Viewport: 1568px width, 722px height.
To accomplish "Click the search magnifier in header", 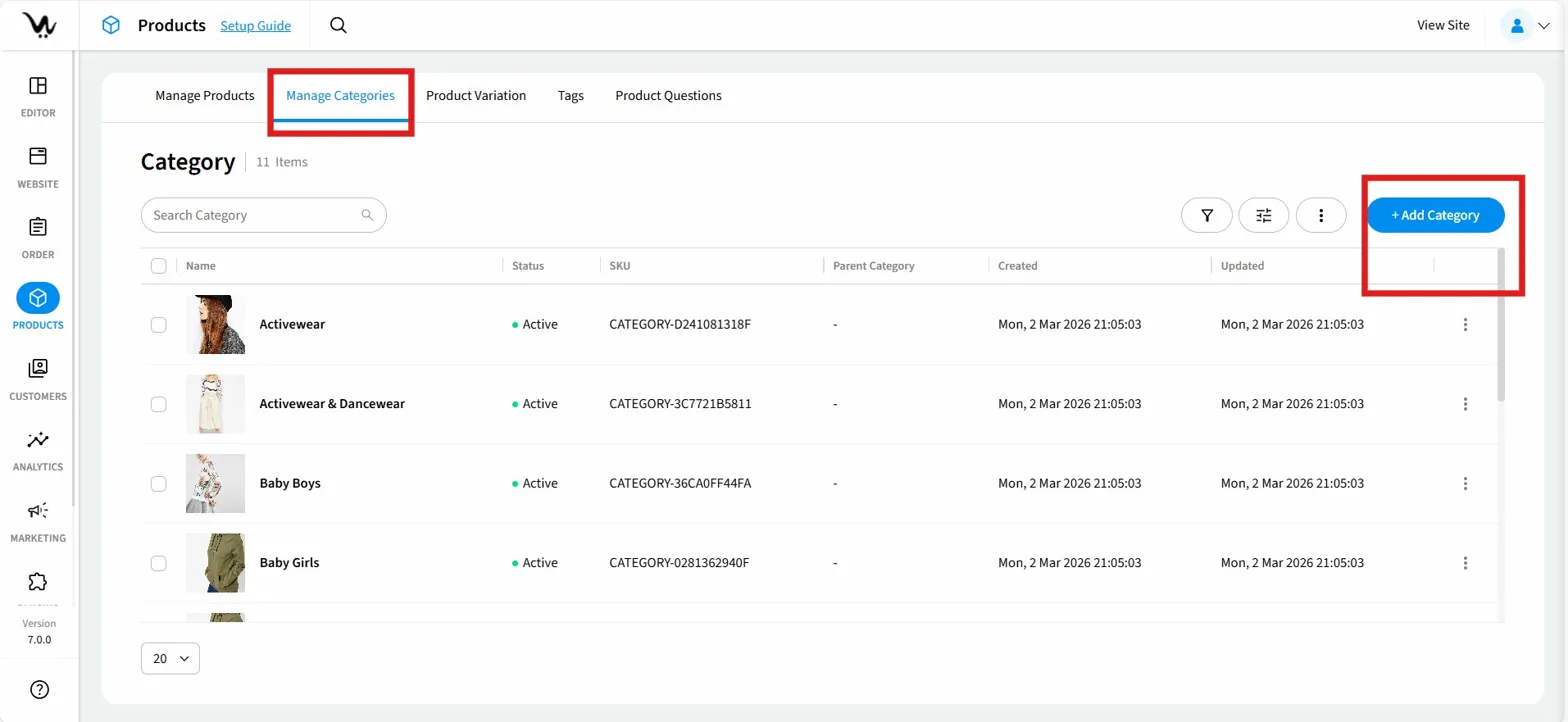I will (x=338, y=26).
